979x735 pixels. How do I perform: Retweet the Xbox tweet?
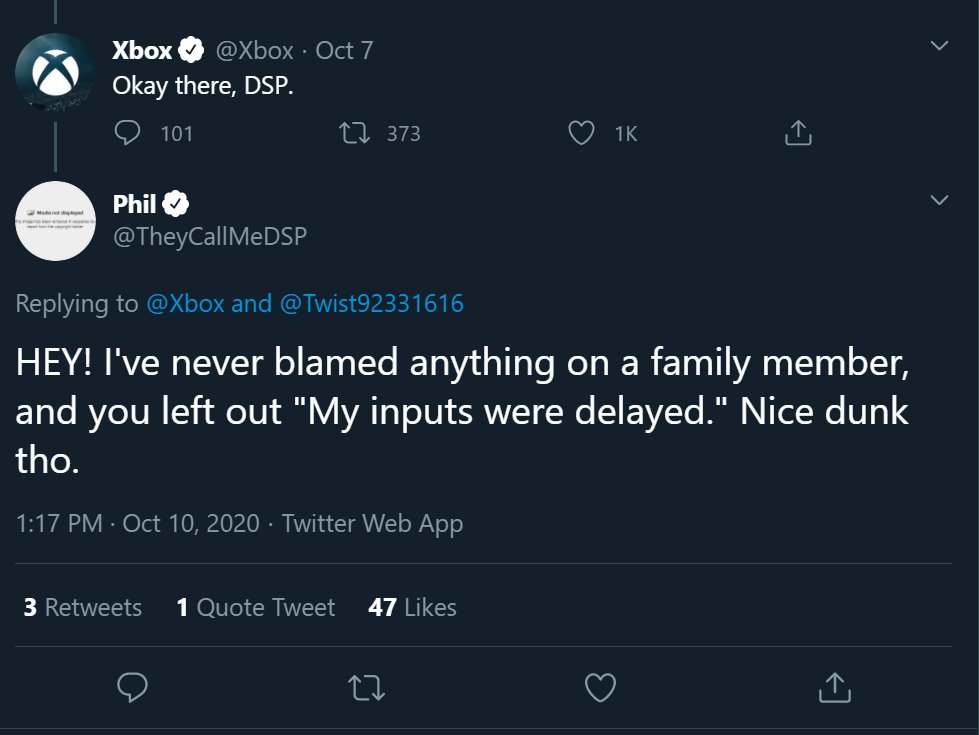(x=355, y=133)
